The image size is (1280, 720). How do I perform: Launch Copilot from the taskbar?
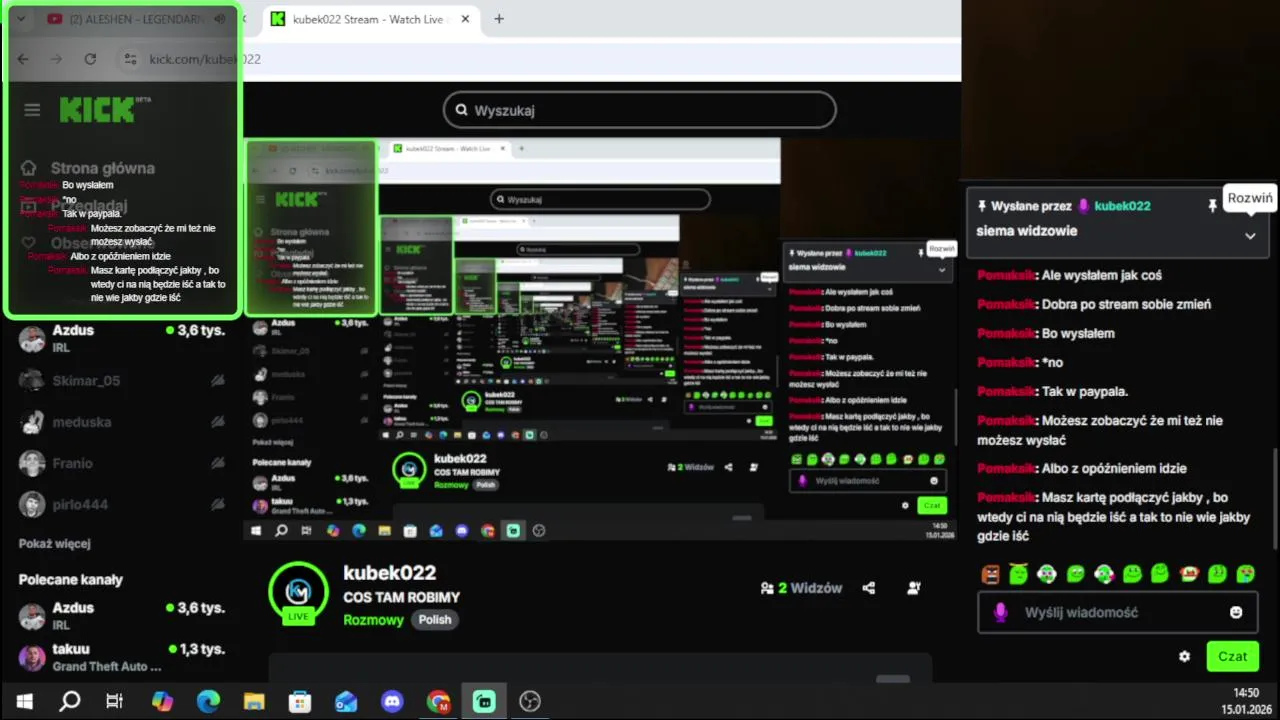[x=162, y=702]
